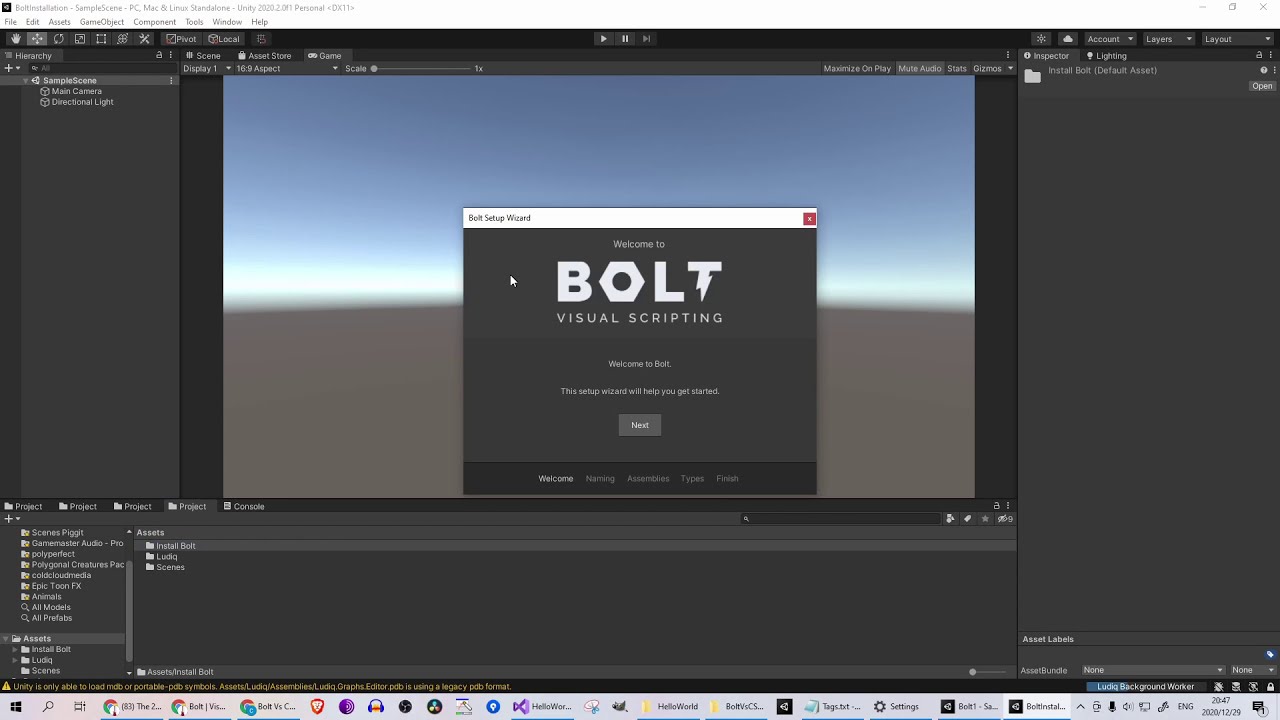Click Next in Bolt Setup Wizard
This screenshot has width=1280, height=720.
click(640, 425)
